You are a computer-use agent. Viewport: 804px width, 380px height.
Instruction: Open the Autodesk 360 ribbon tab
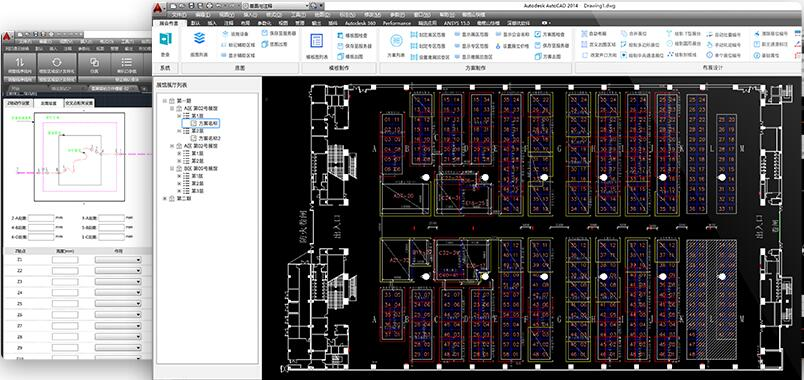tap(360, 23)
